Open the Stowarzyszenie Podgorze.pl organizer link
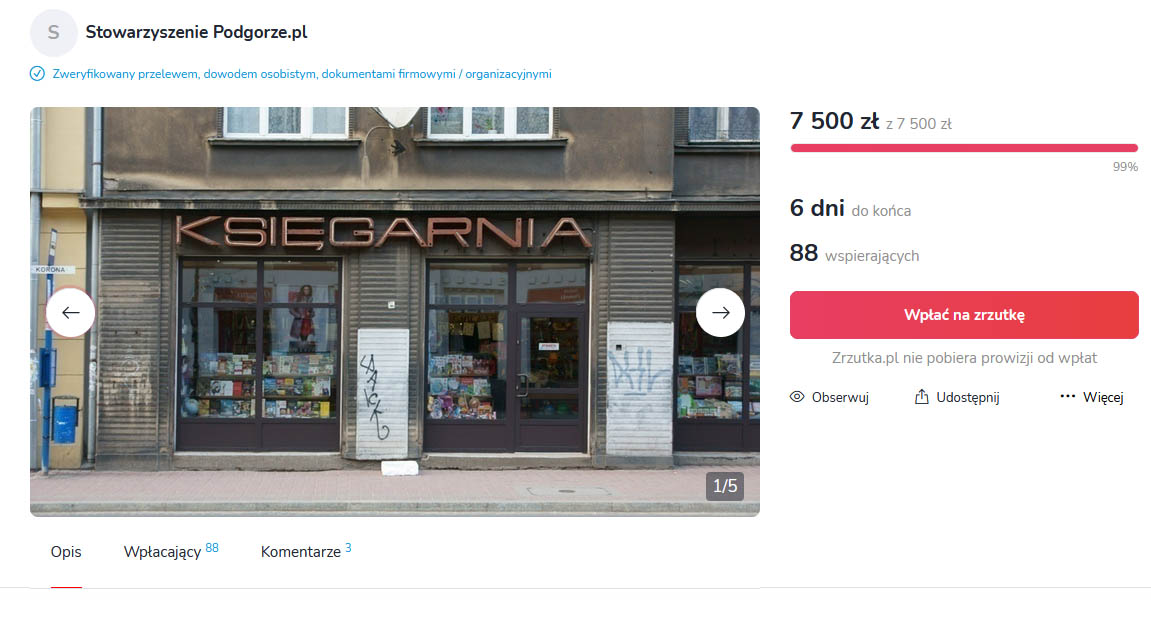The width and height of the screenshot is (1151, 621). point(197,32)
